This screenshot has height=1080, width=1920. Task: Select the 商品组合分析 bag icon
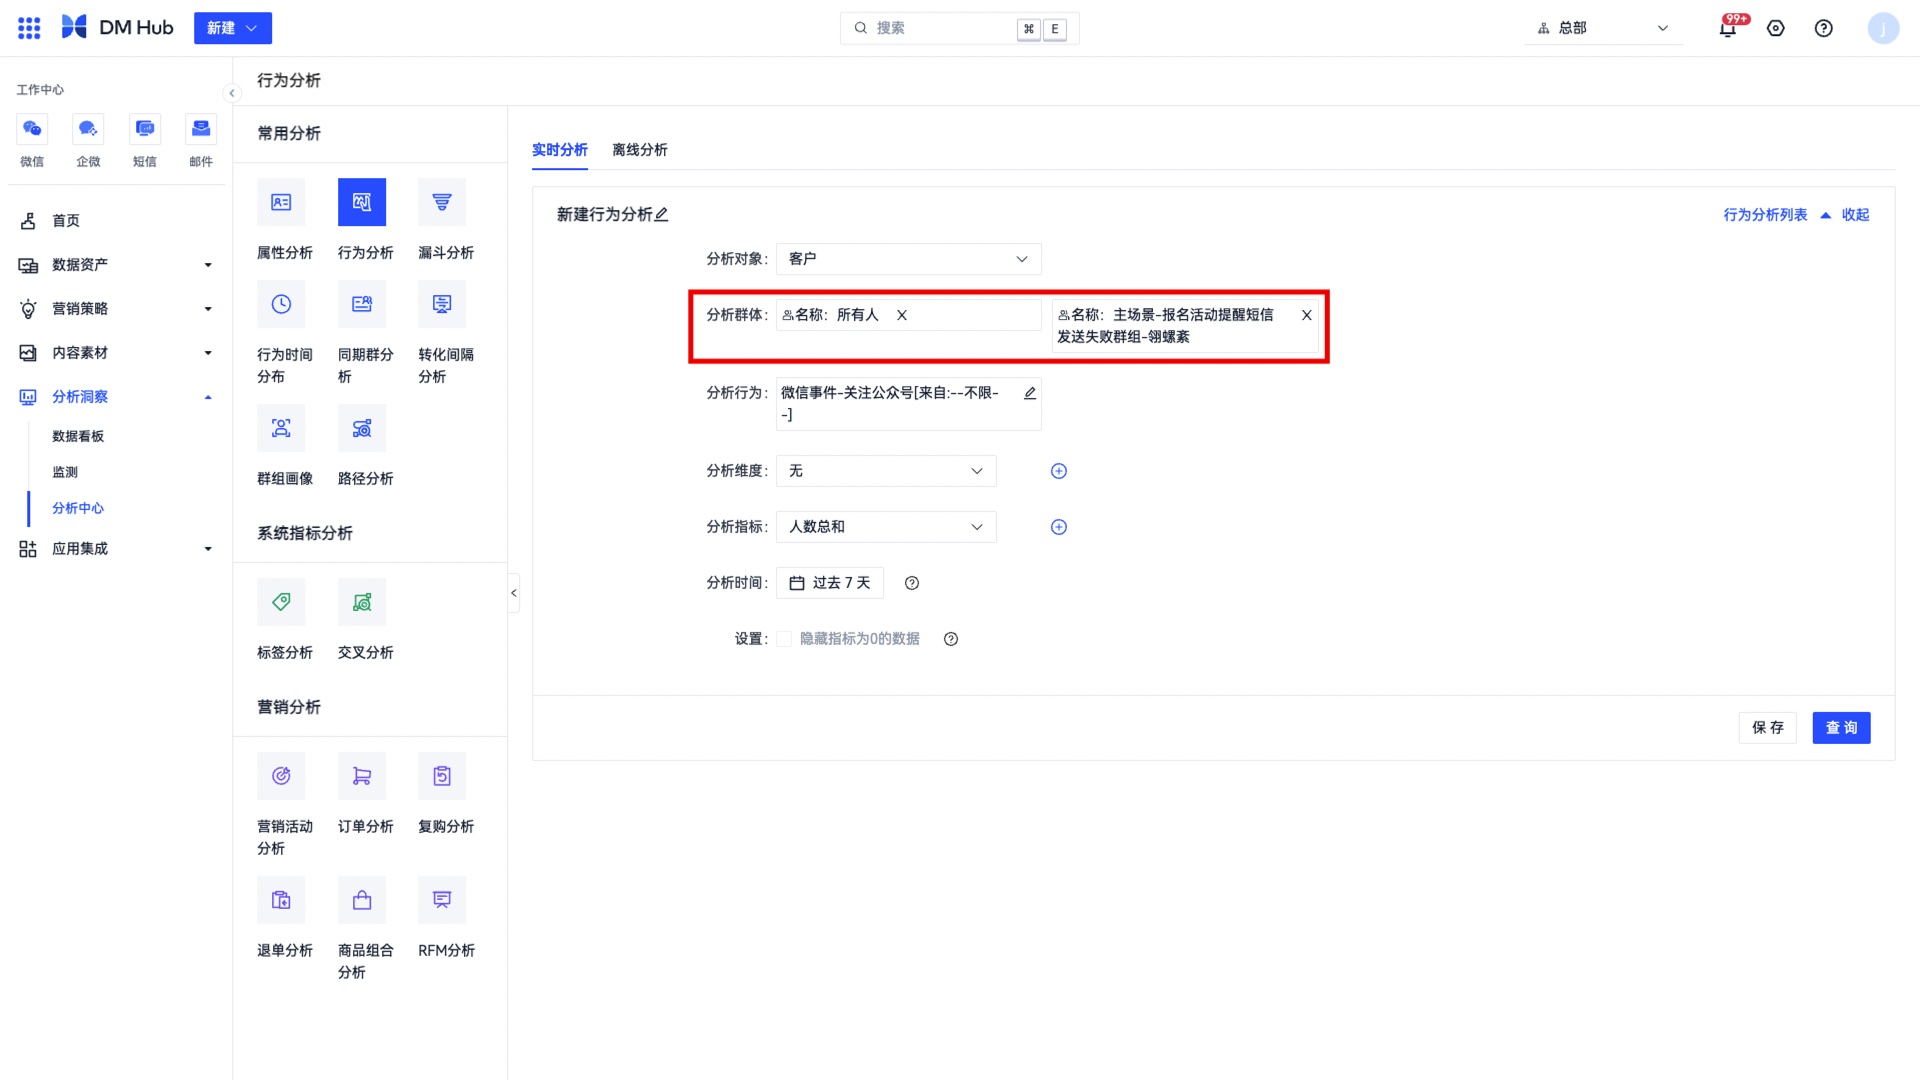362,900
